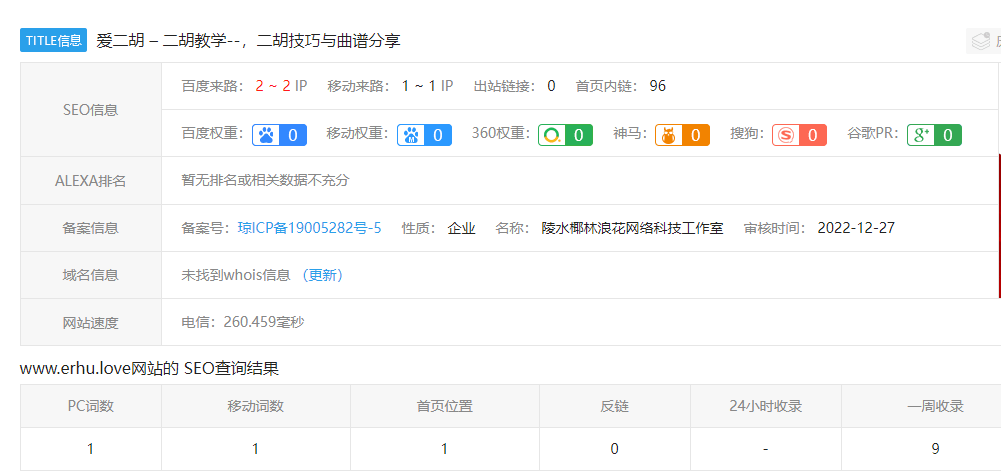The width and height of the screenshot is (1001, 471).
Task: Click the PC词数 column header
Action: 91,406
